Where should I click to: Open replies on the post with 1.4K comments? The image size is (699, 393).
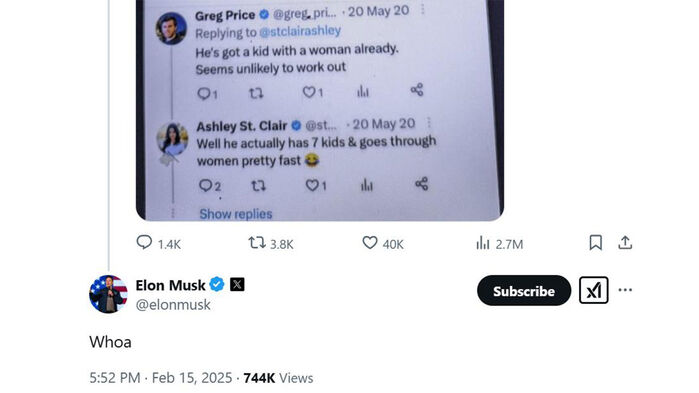tap(158, 243)
